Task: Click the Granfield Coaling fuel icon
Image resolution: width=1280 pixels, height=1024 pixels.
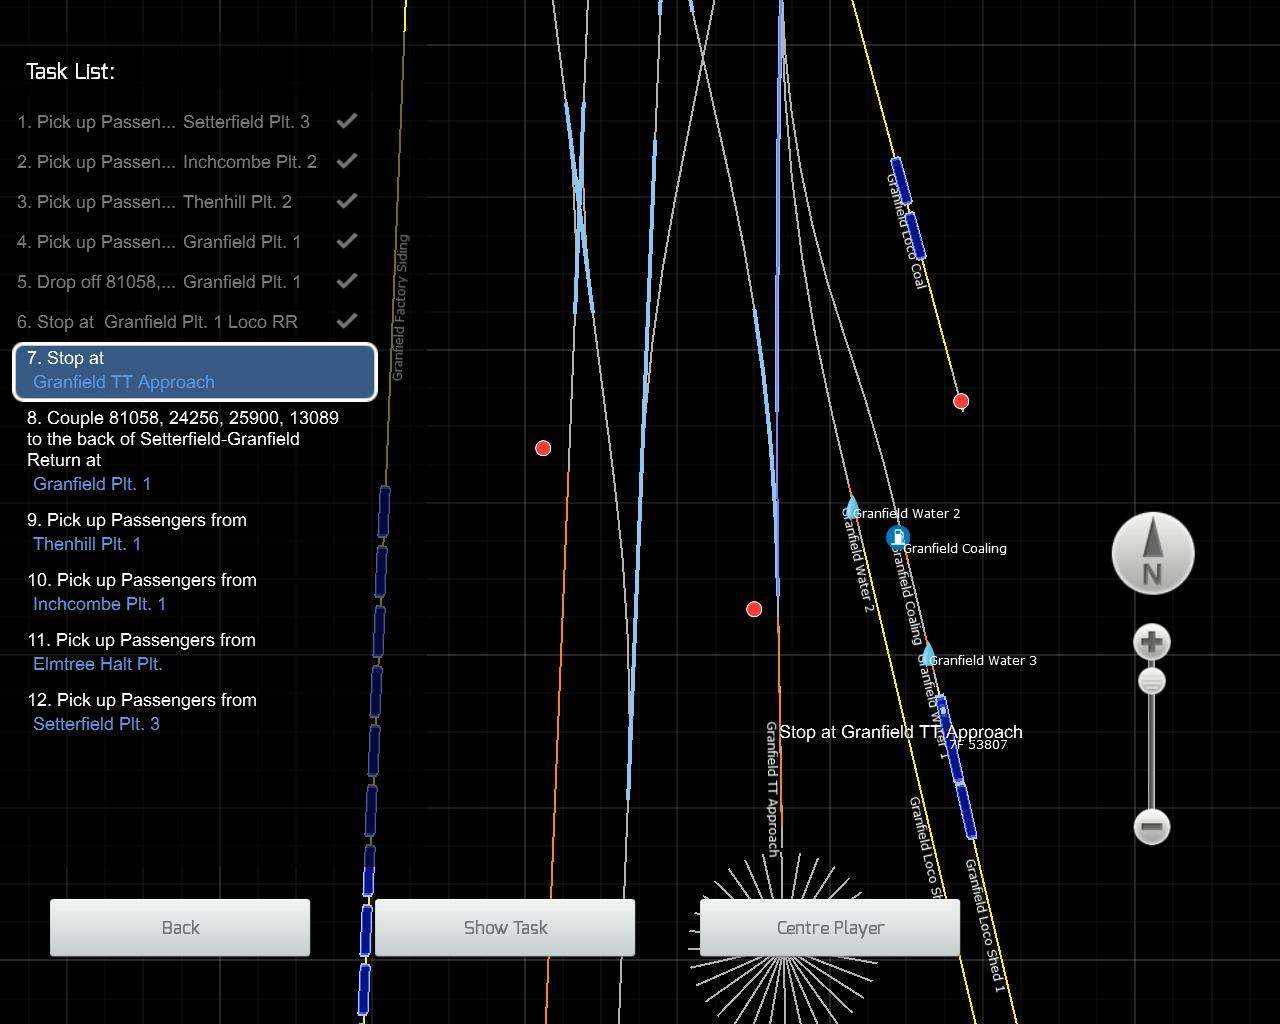Action: tap(898, 538)
